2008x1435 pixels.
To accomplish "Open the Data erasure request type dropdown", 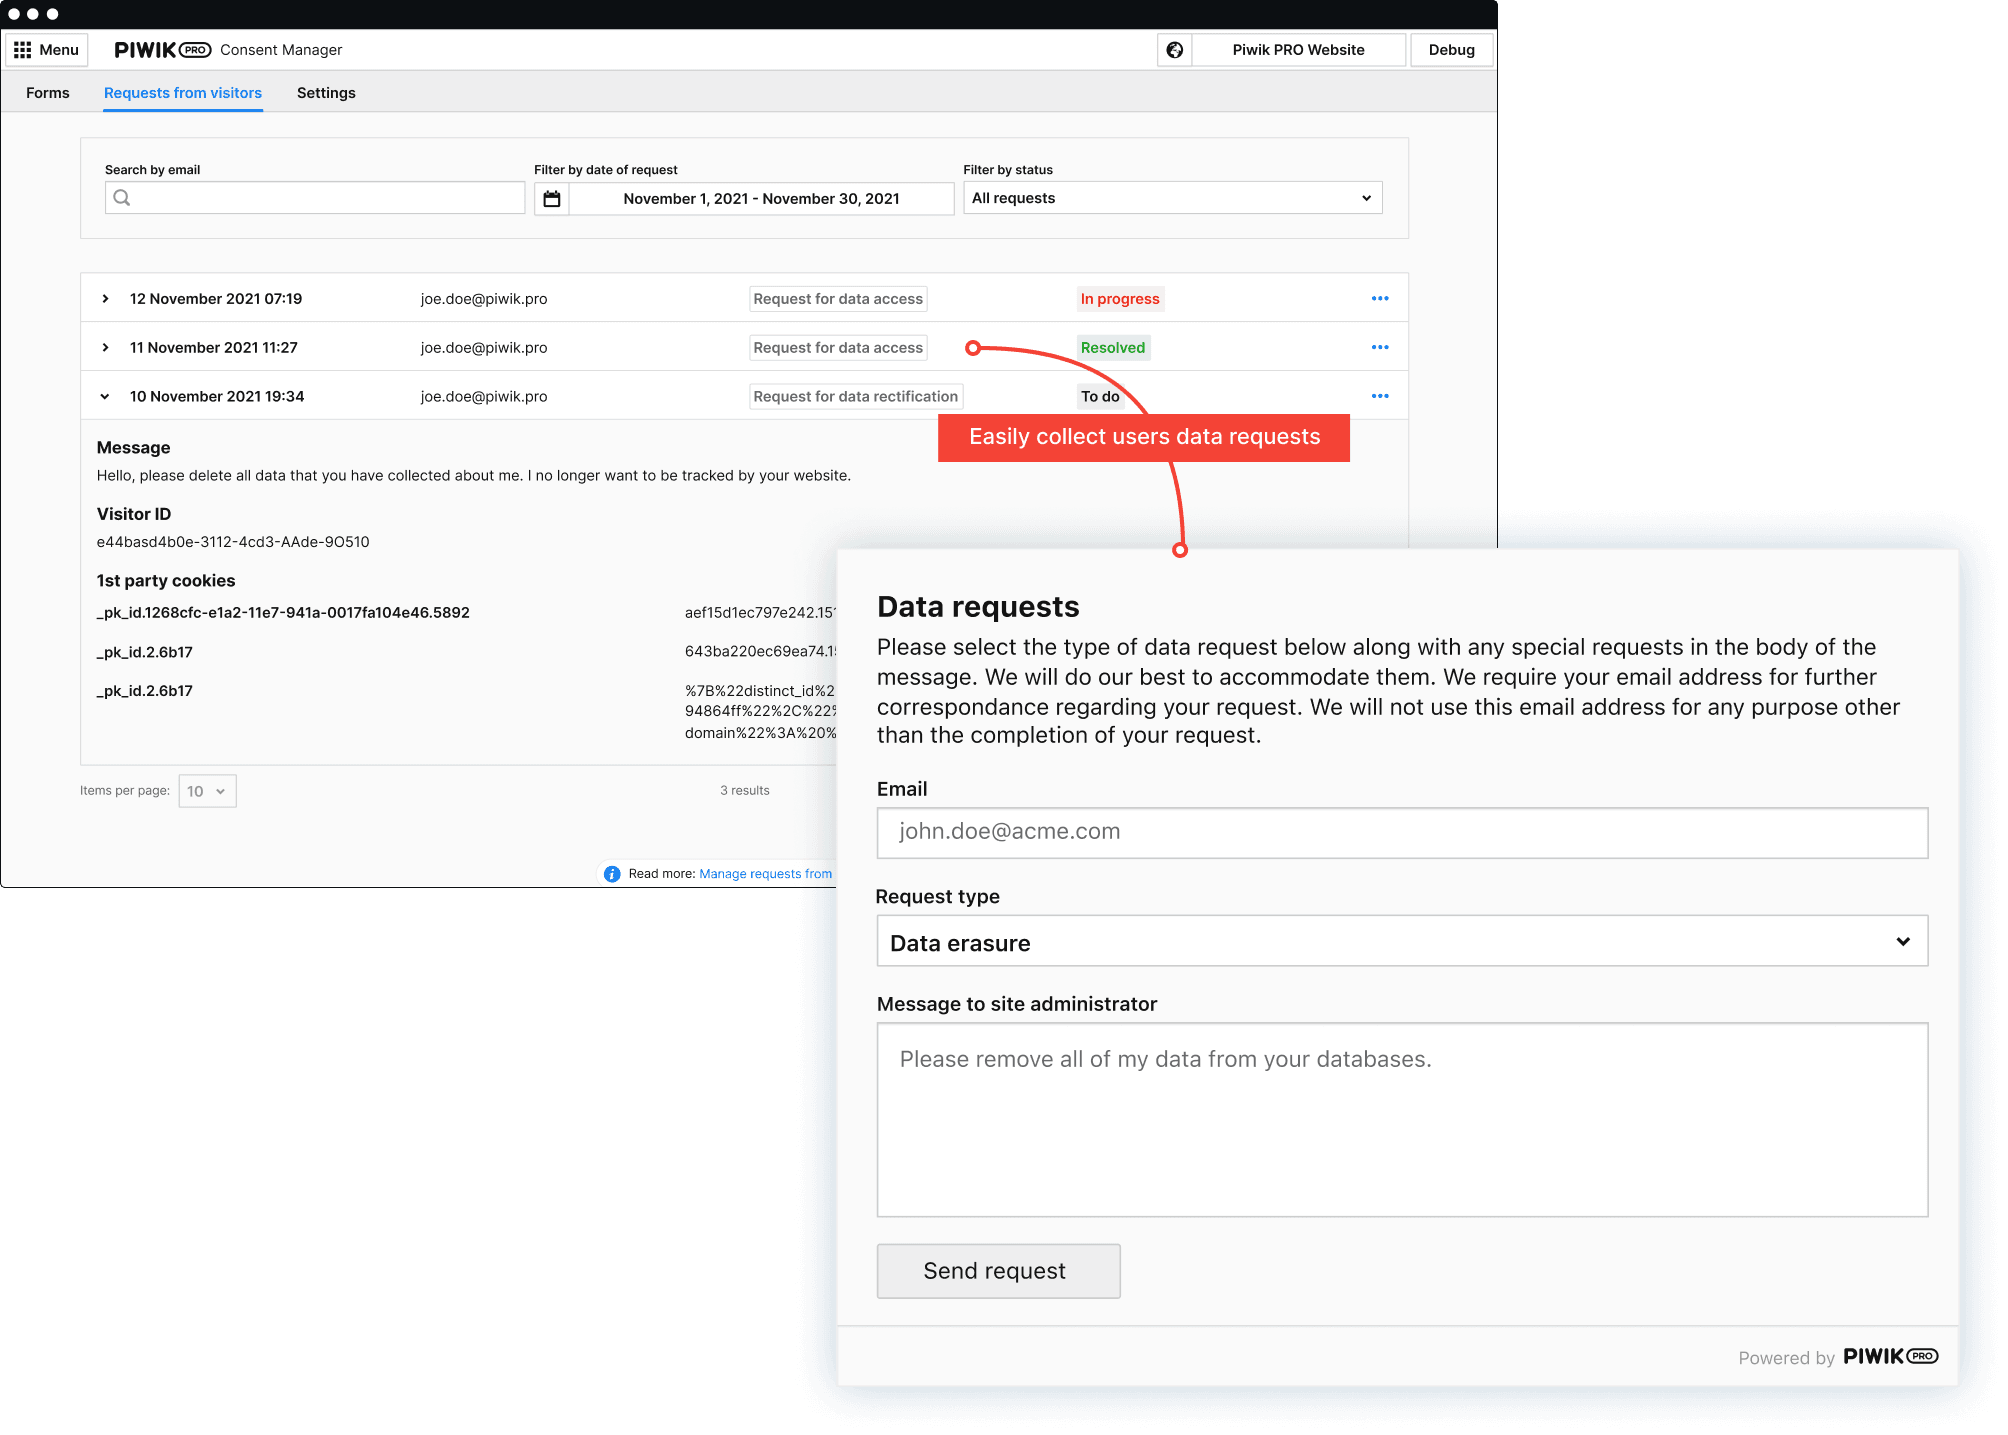I will [x=1400, y=941].
